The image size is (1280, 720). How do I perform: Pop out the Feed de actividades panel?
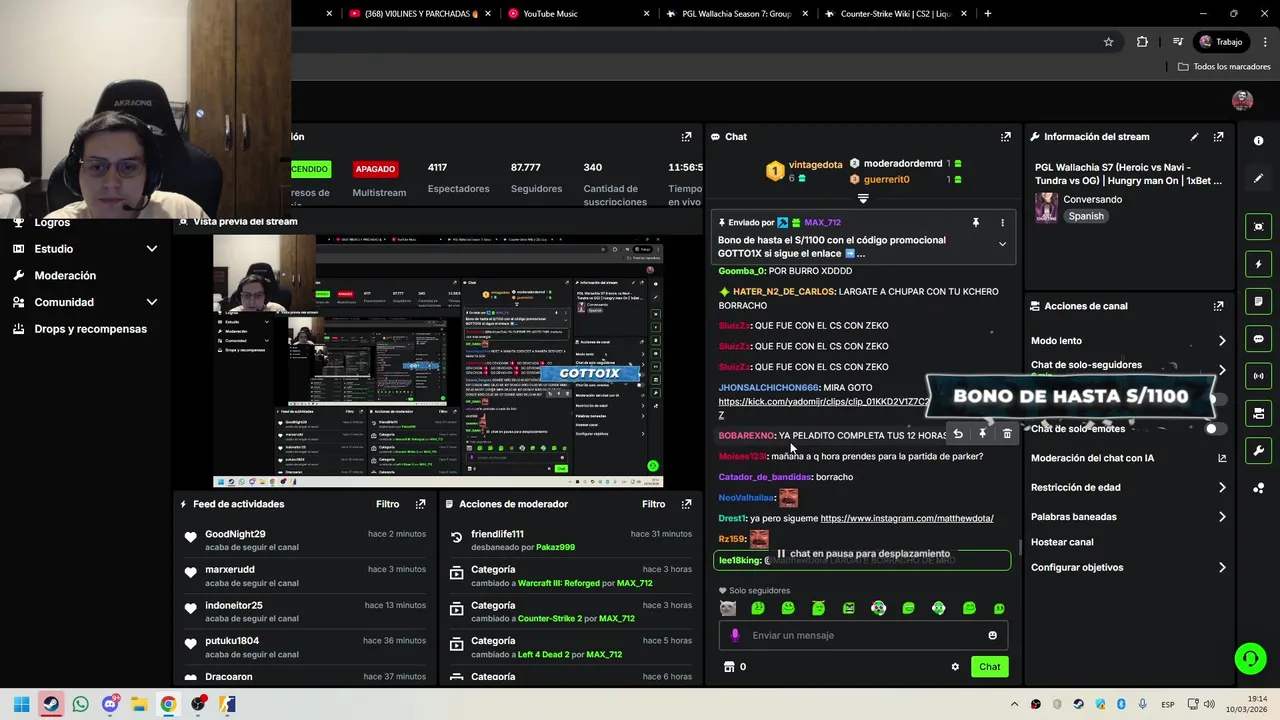[x=420, y=504]
